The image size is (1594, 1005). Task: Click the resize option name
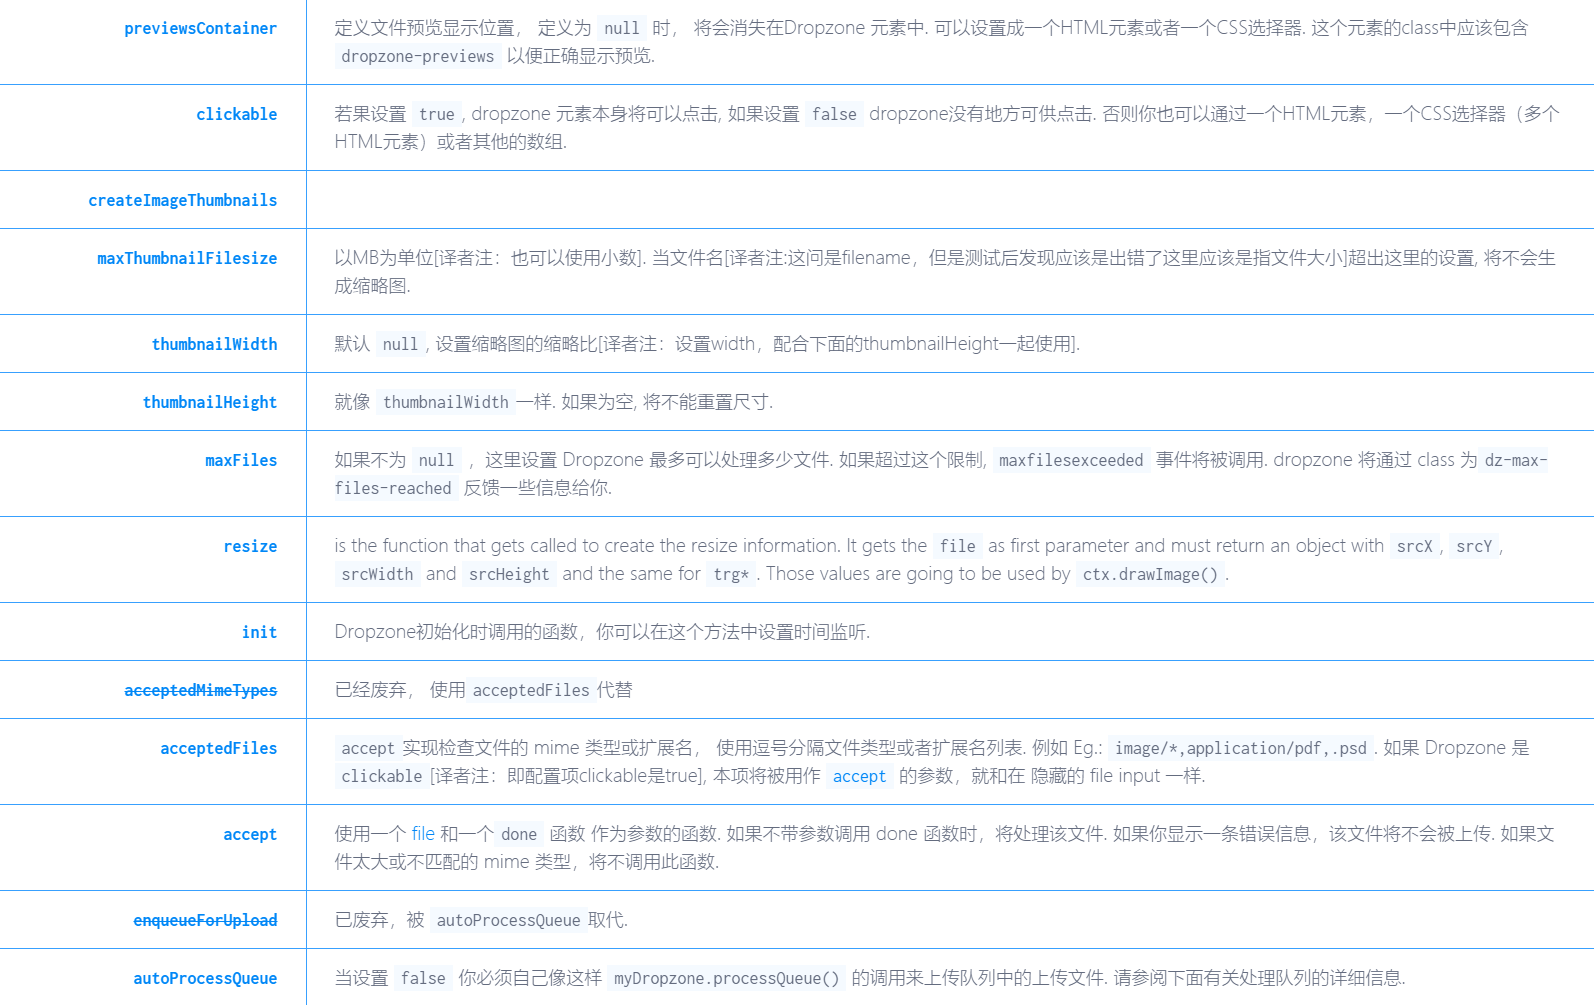click(x=250, y=547)
